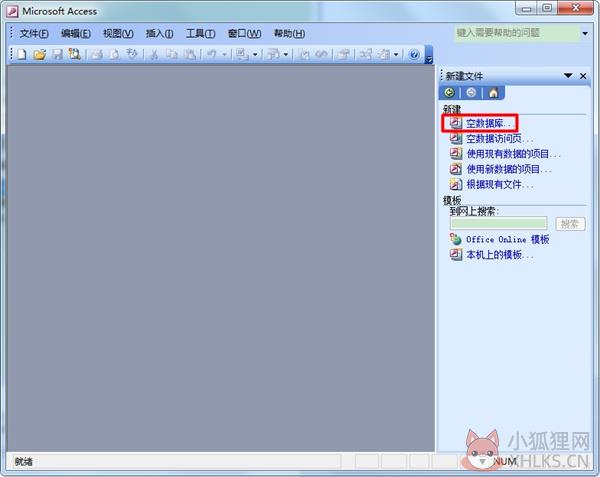Open the 视图(V) menu
Viewport: 600px width, 477px height.
coord(118,34)
